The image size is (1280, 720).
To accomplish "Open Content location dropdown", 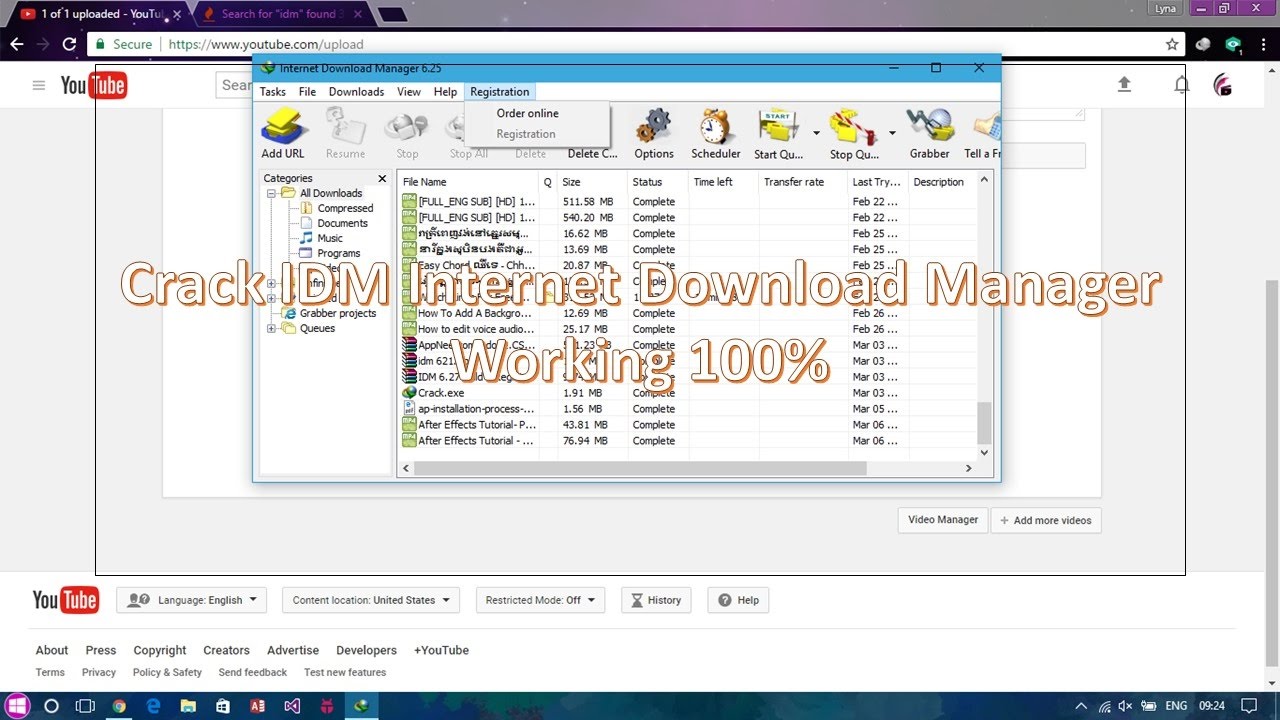I will pos(370,600).
